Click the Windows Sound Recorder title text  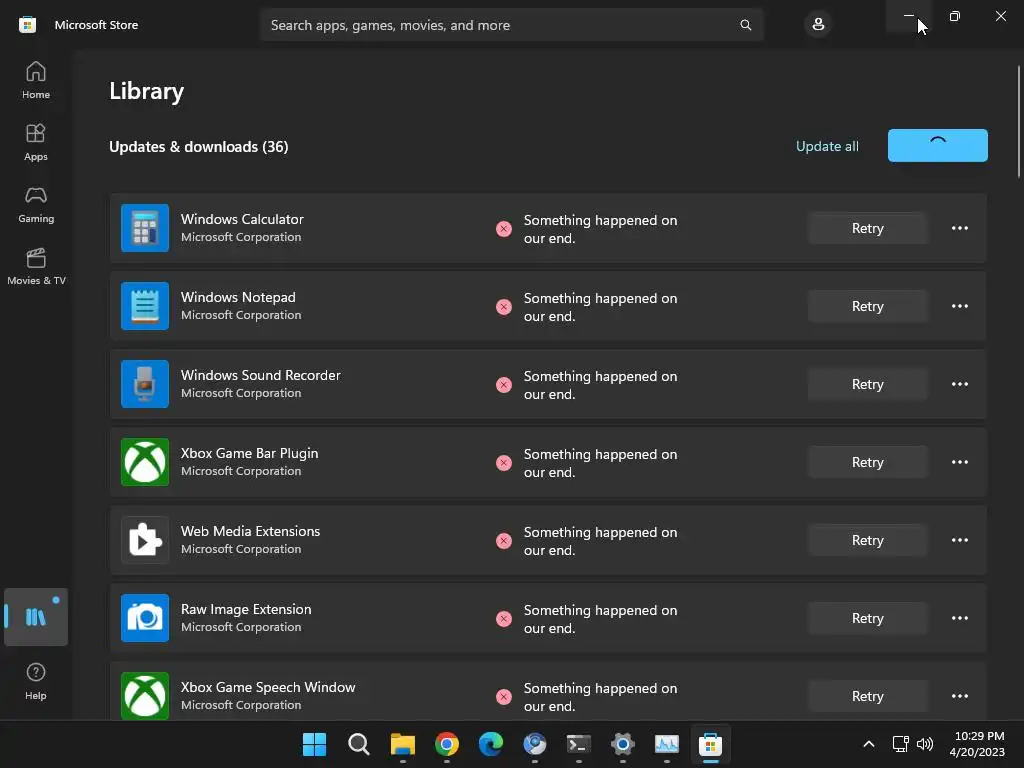[x=261, y=376]
